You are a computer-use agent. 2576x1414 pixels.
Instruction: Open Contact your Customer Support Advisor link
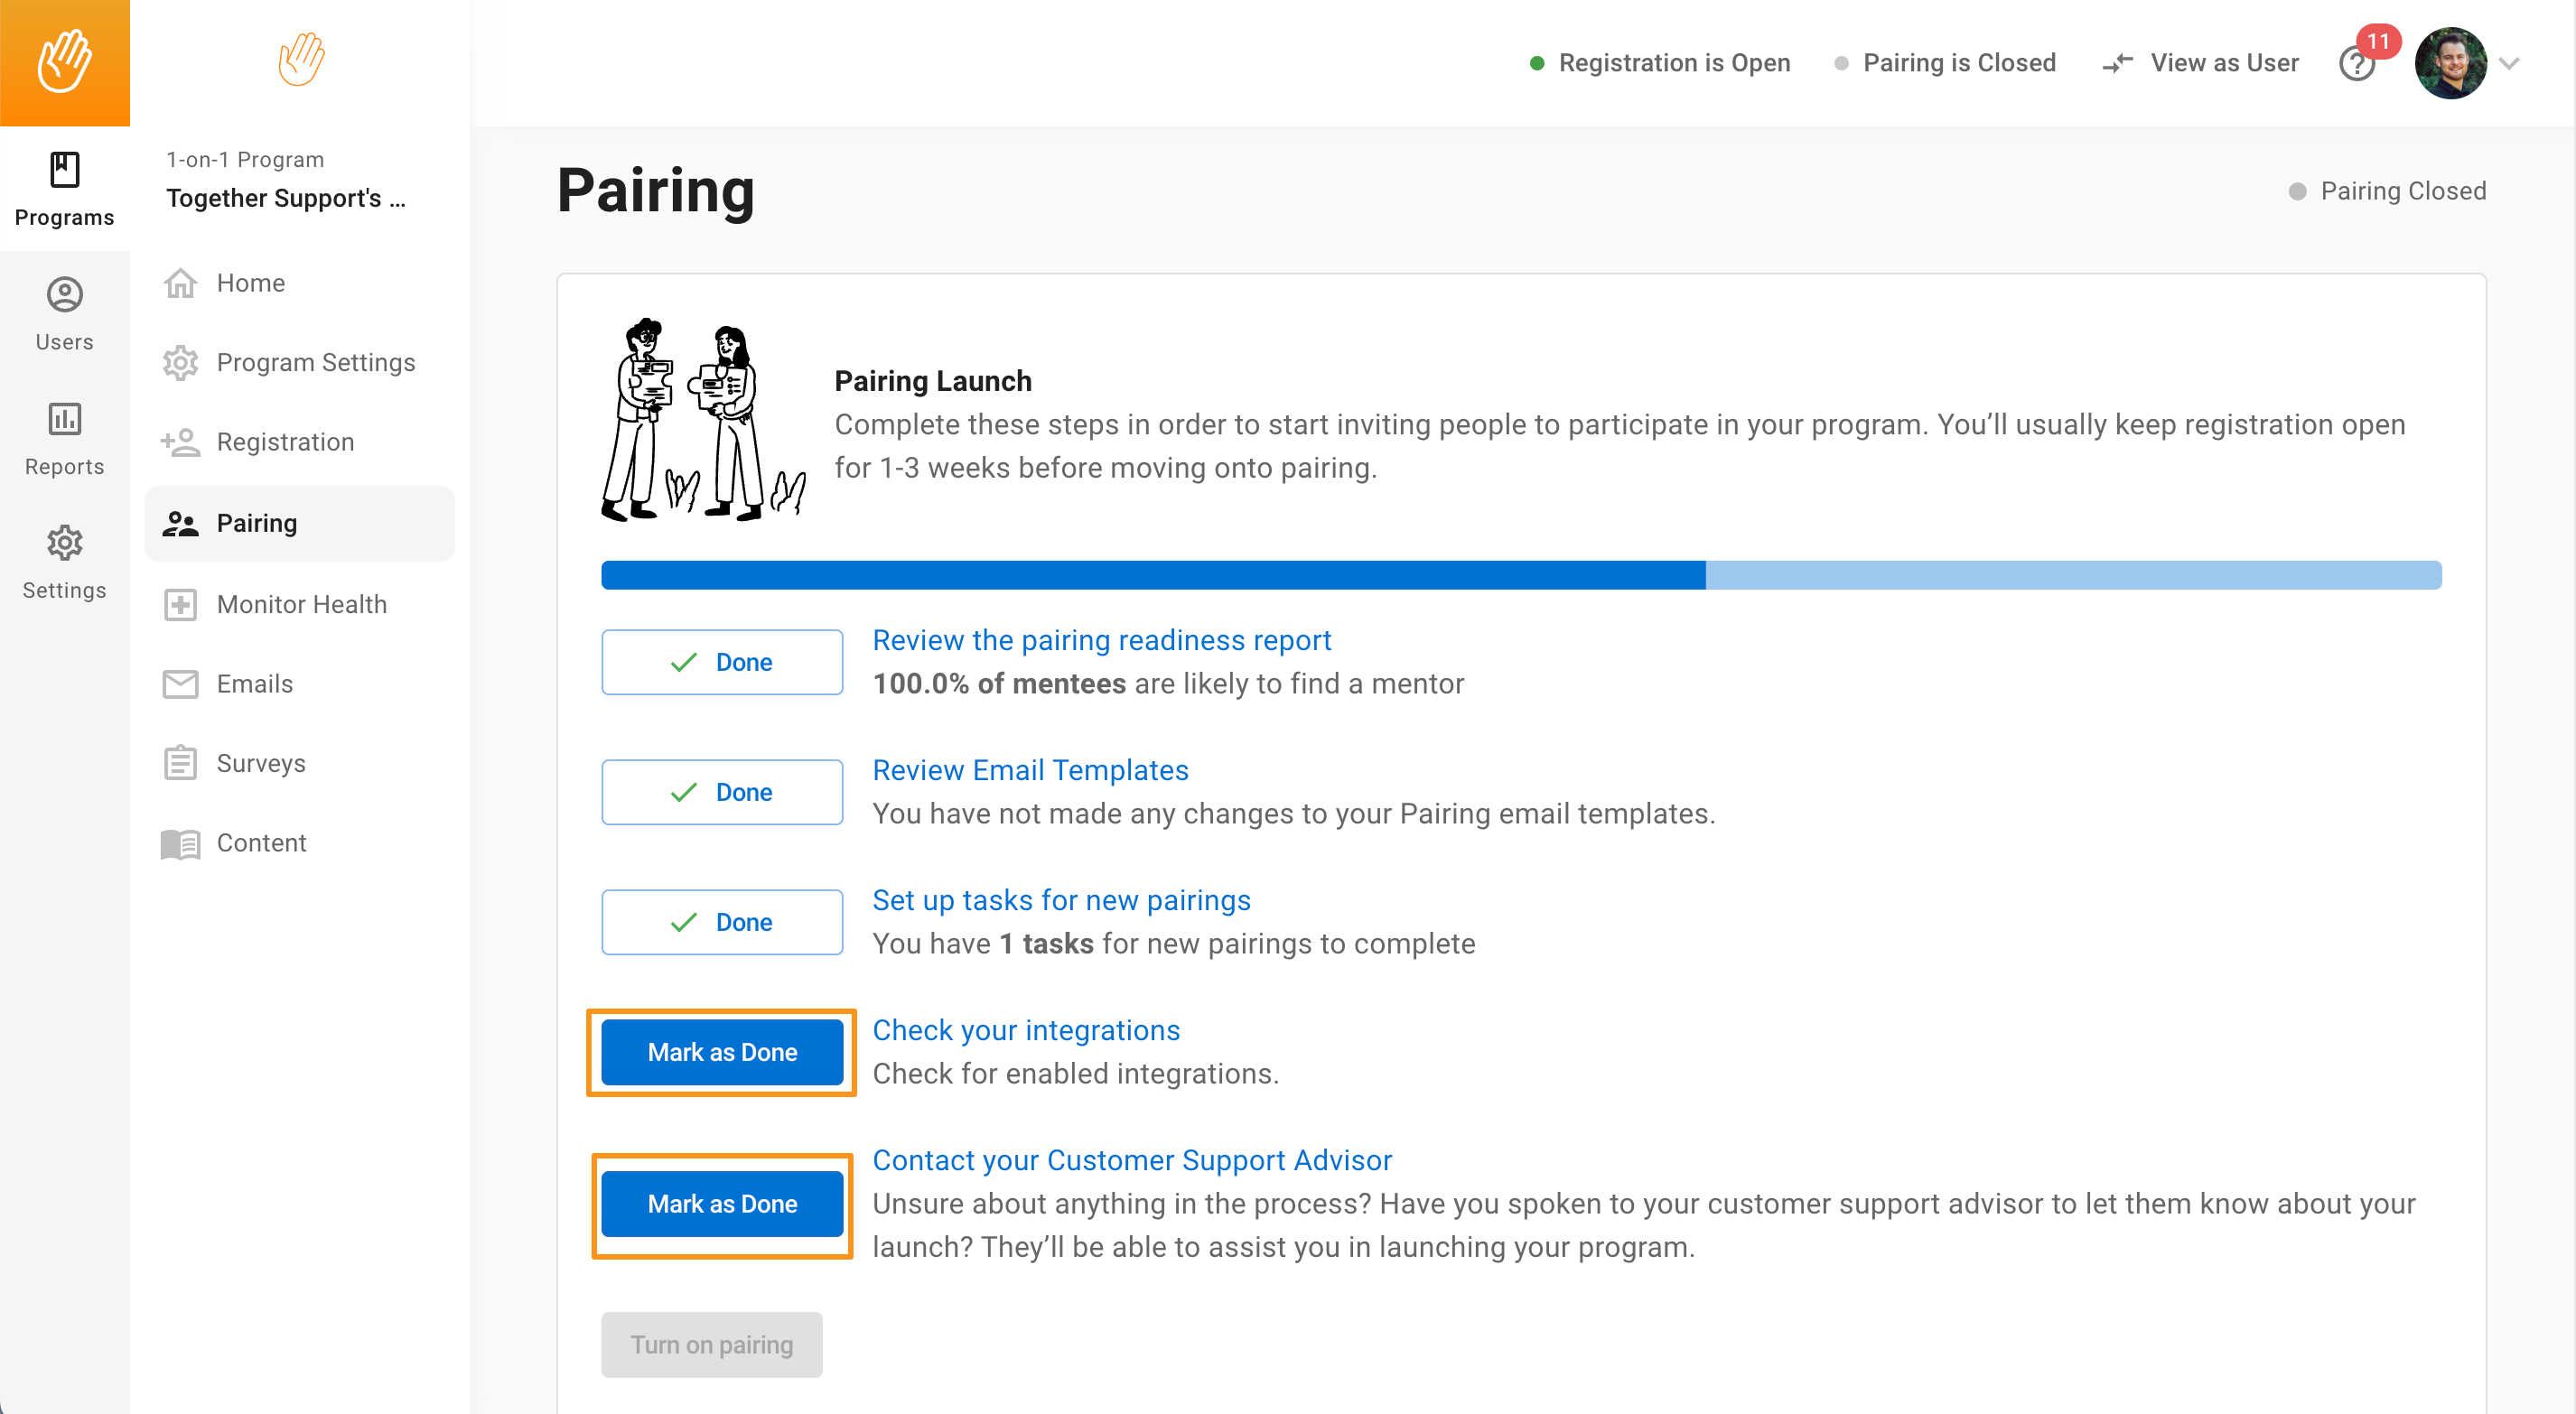click(x=1132, y=1160)
